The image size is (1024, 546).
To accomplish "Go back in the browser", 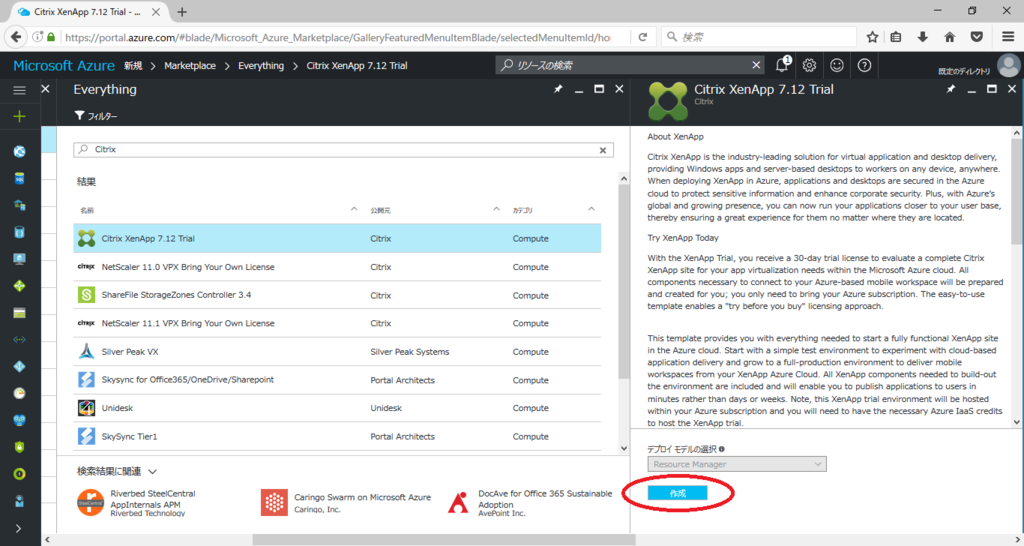I will point(16,37).
